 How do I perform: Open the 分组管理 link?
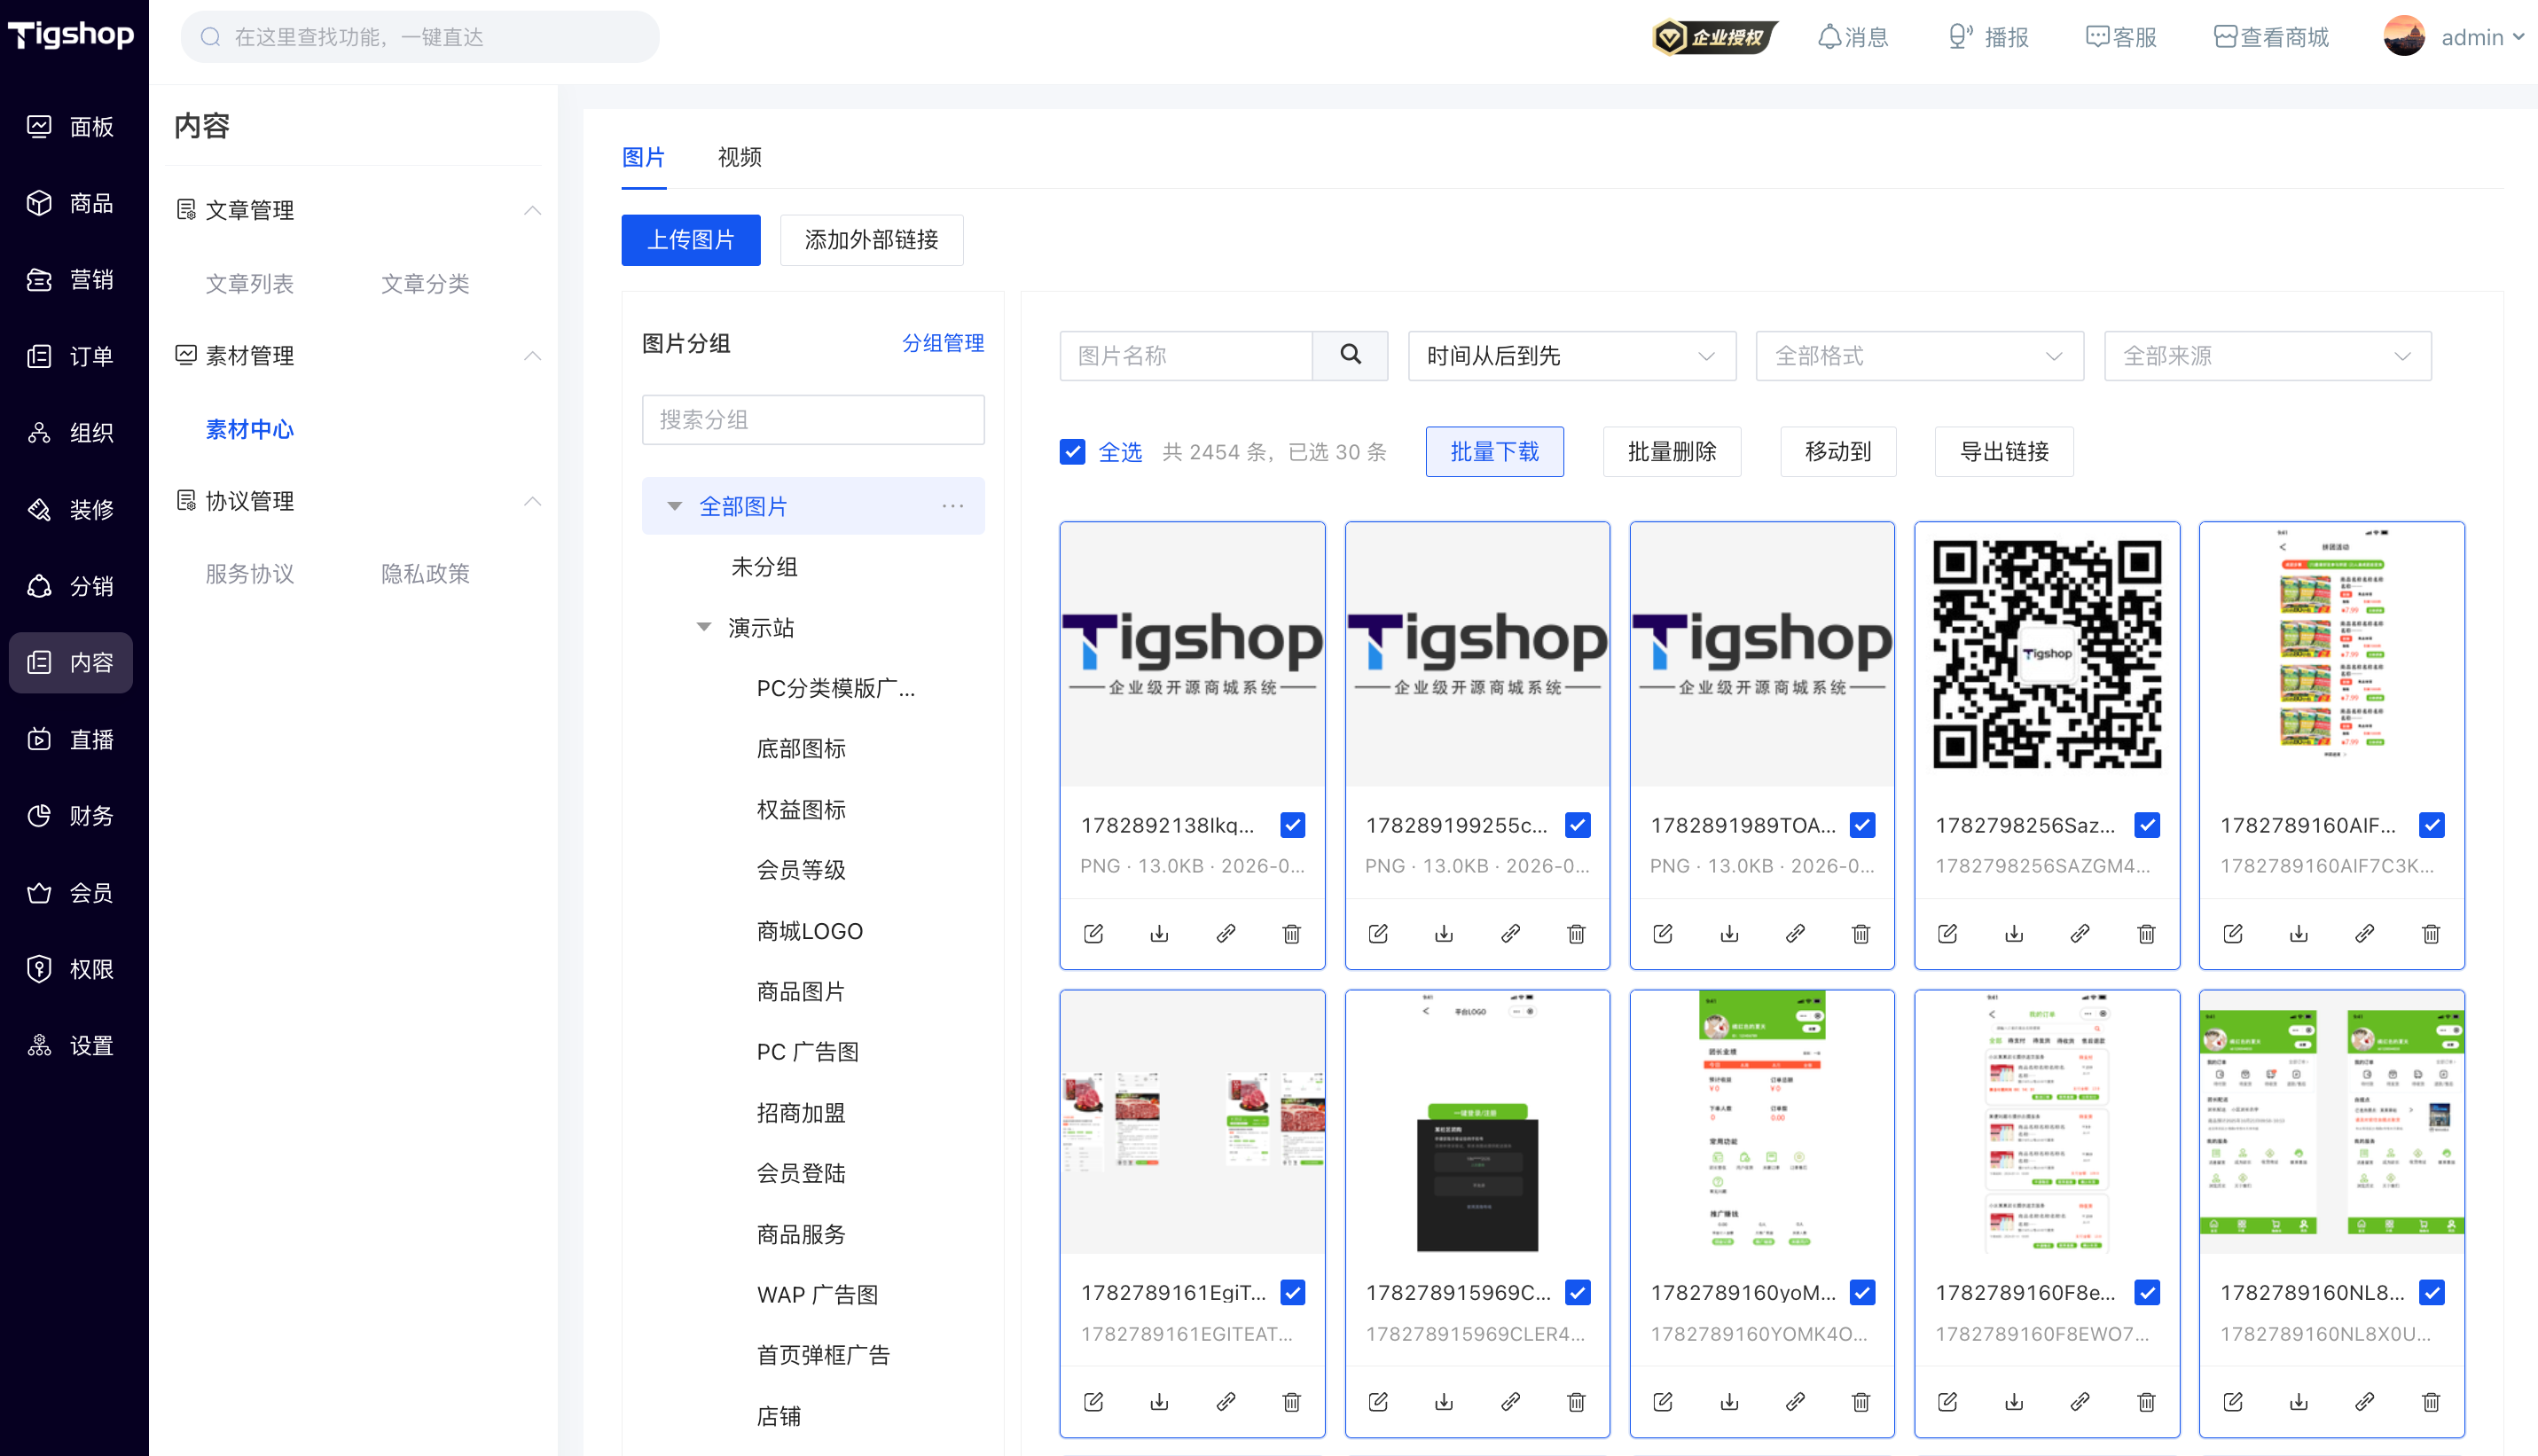point(943,343)
